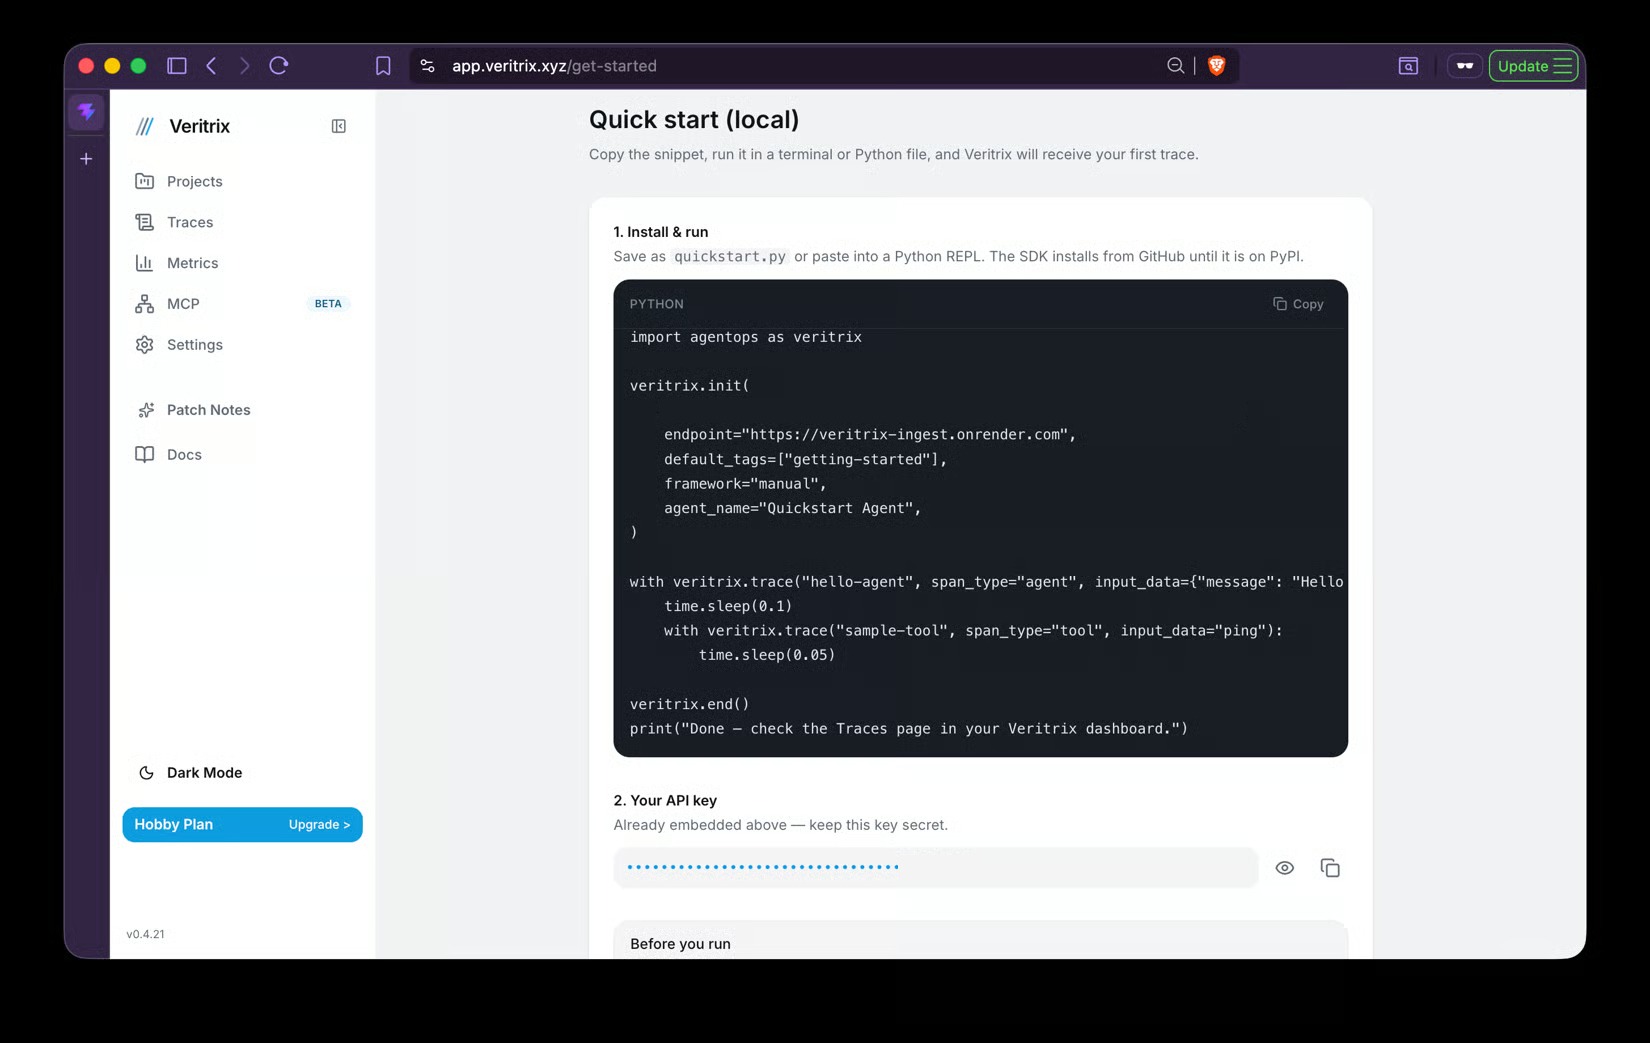Screen dimensions: 1650x1043
Task: Click the quickstart.py inline code
Action: [x=730, y=257]
